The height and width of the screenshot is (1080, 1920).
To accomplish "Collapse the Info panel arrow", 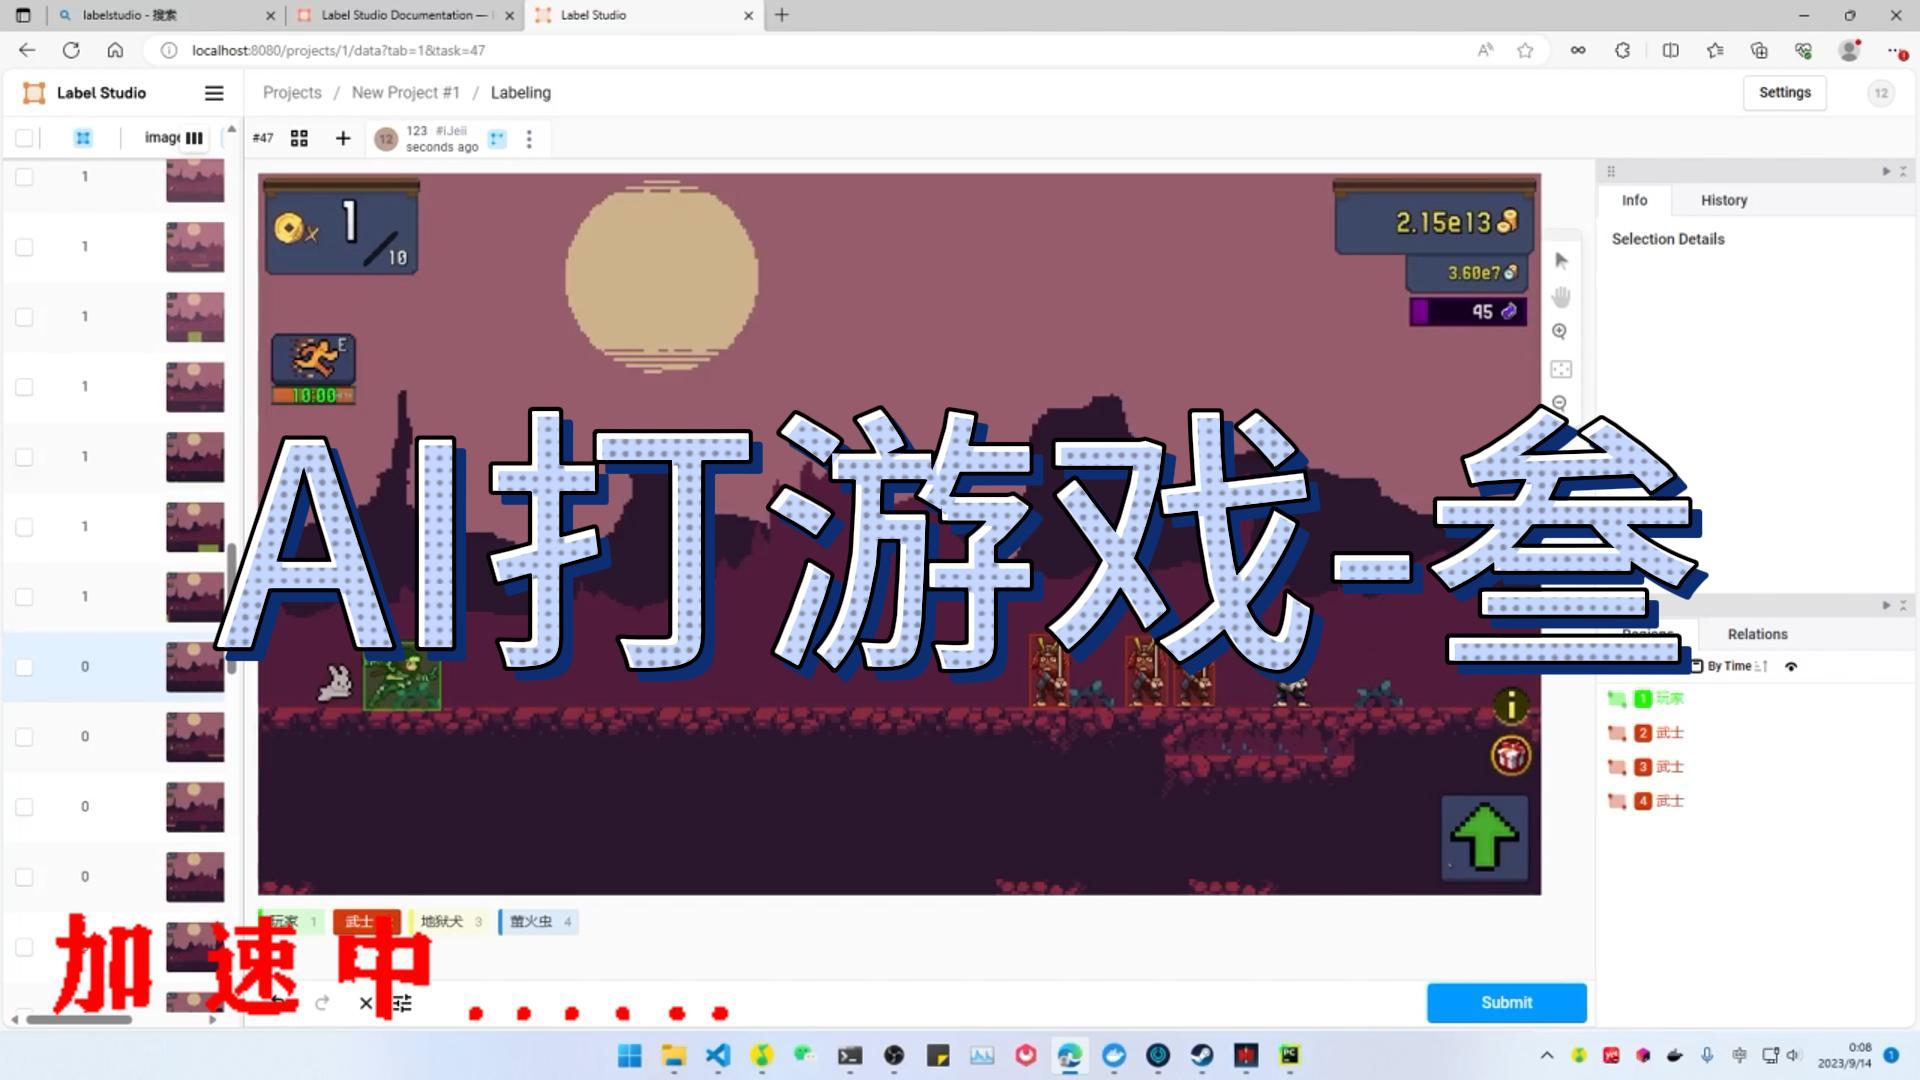I will pos(1886,172).
